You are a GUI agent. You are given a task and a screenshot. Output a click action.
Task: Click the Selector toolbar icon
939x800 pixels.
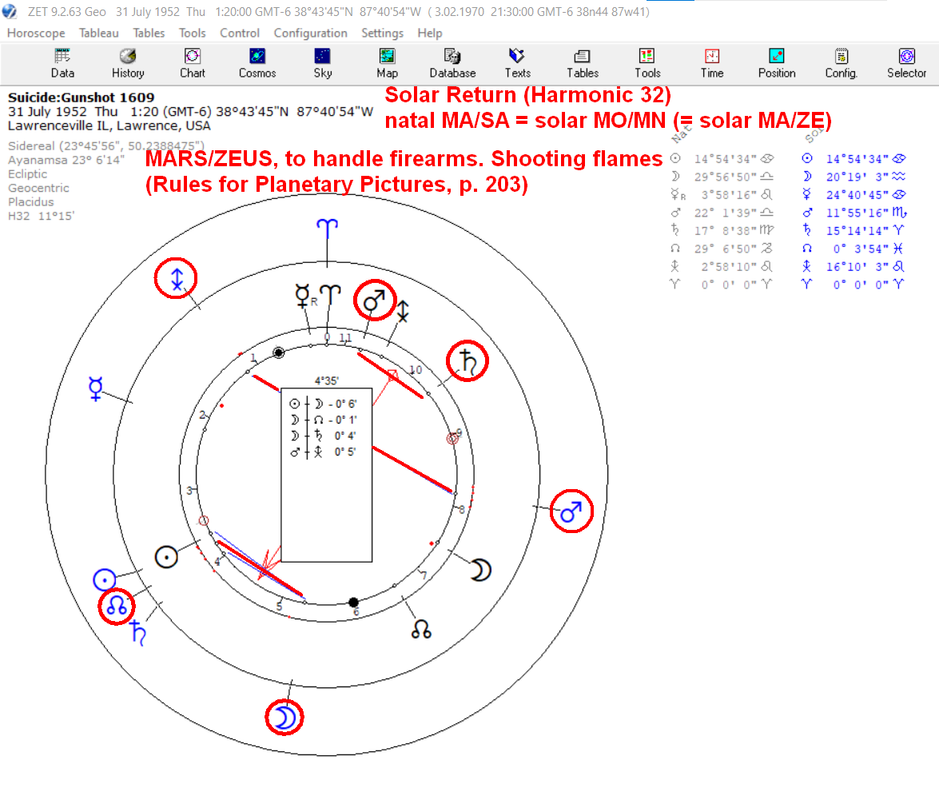(x=907, y=63)
